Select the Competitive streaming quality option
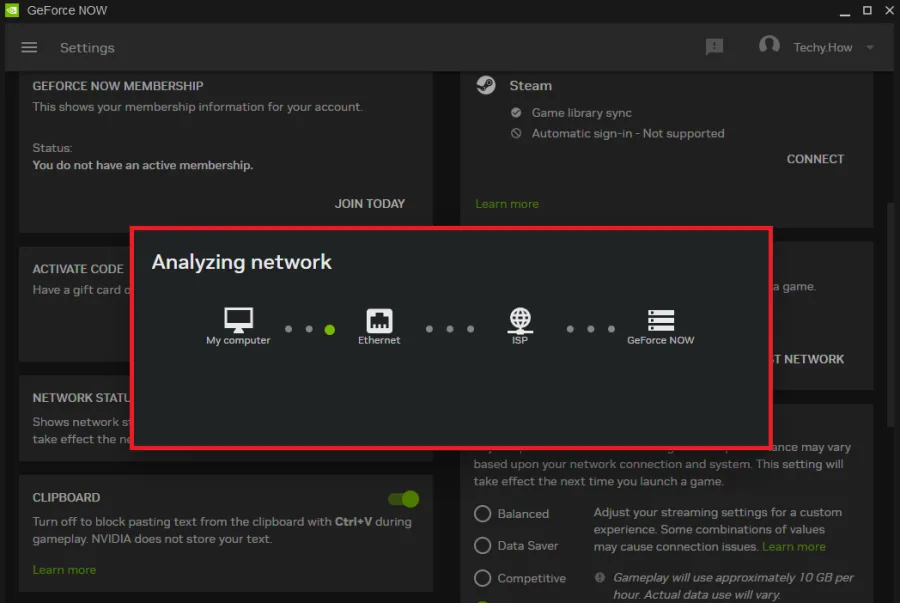Screen dimensions: 900x603 point(482,578)
